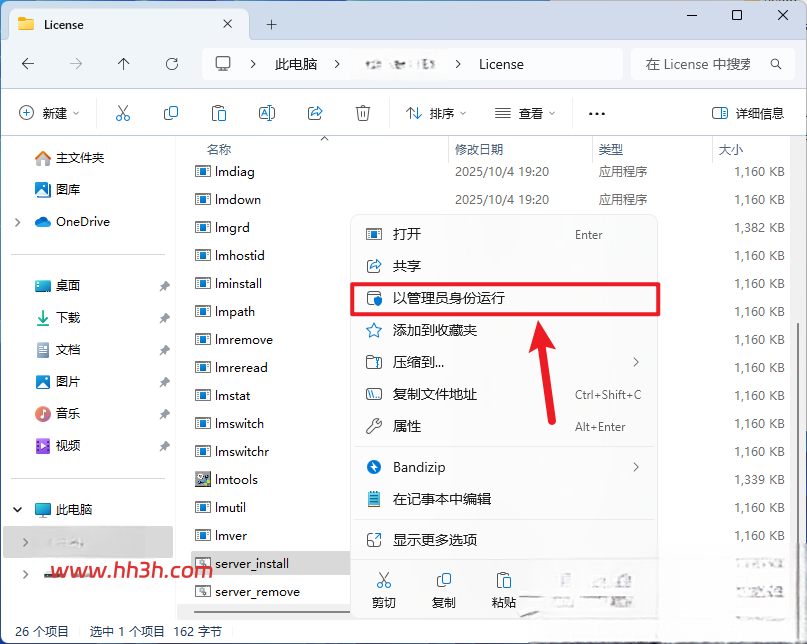Click the search magnifier icon
Image resolution: width=807 pixels, height=644 pixels.
click(x=776, y=64)
